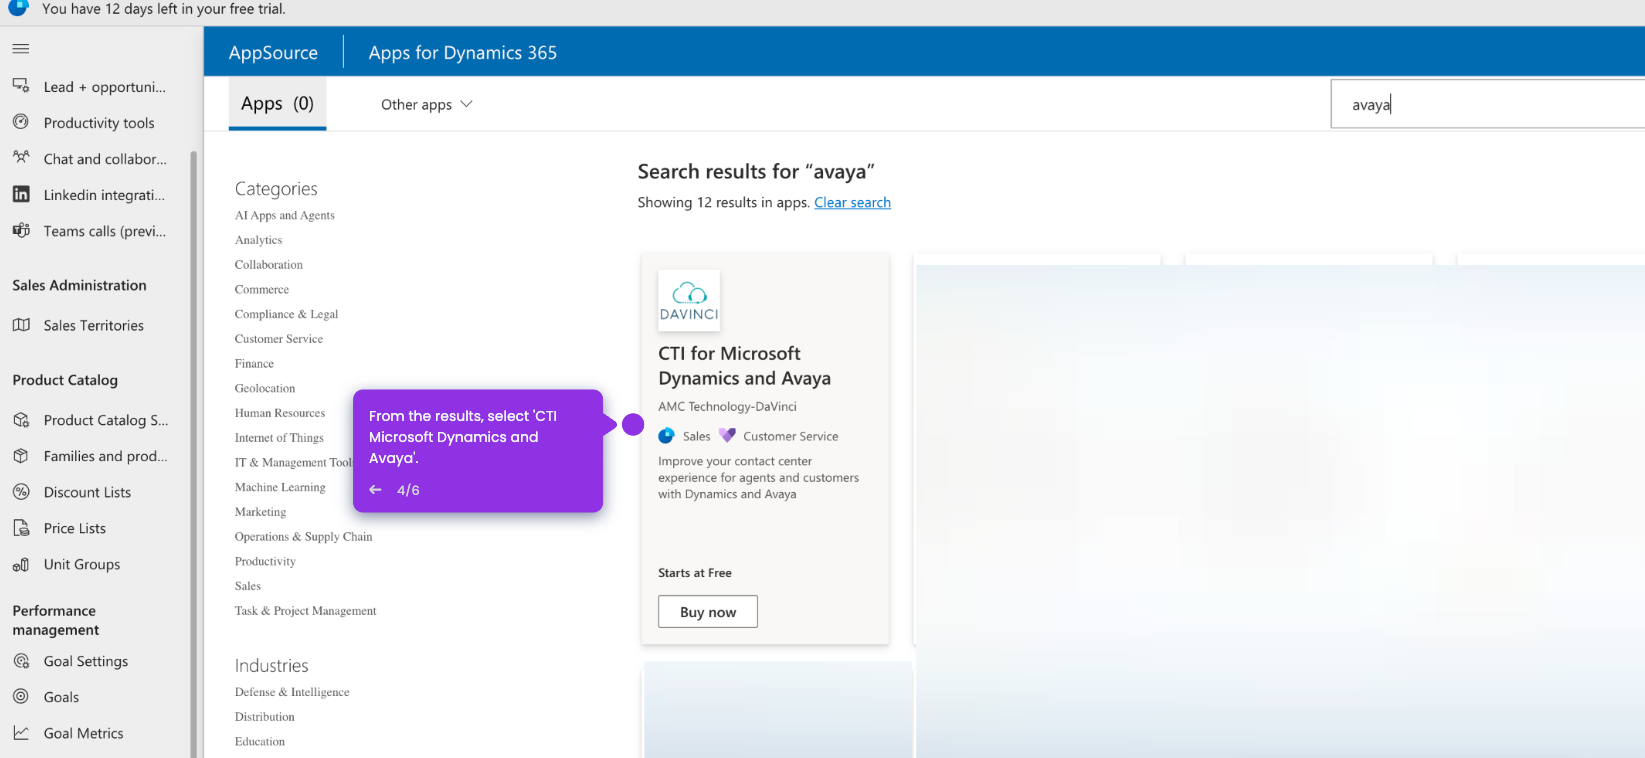Select the Collaboration category
Viewport: 1645px width, 758px height.
[x=269, y=265]
